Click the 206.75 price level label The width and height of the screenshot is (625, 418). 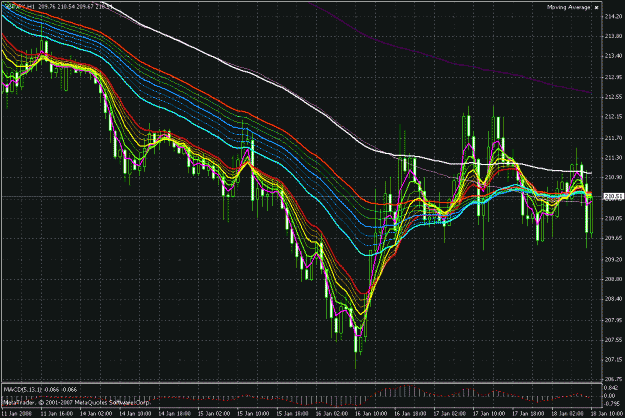coord(614,379)
